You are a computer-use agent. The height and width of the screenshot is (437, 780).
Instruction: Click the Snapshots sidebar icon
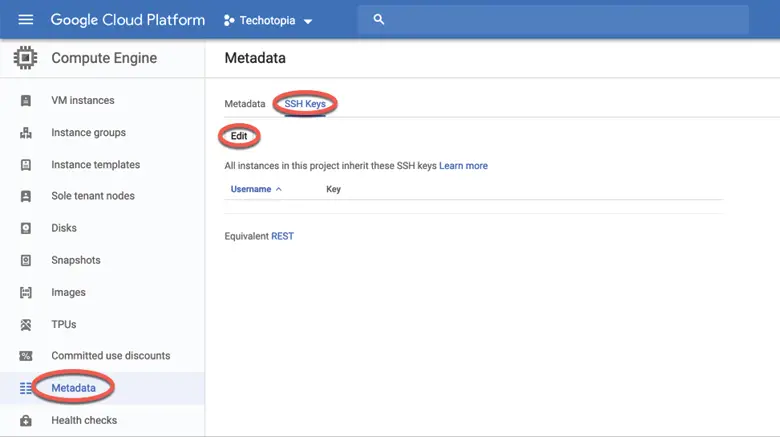(x=27, y=260)
